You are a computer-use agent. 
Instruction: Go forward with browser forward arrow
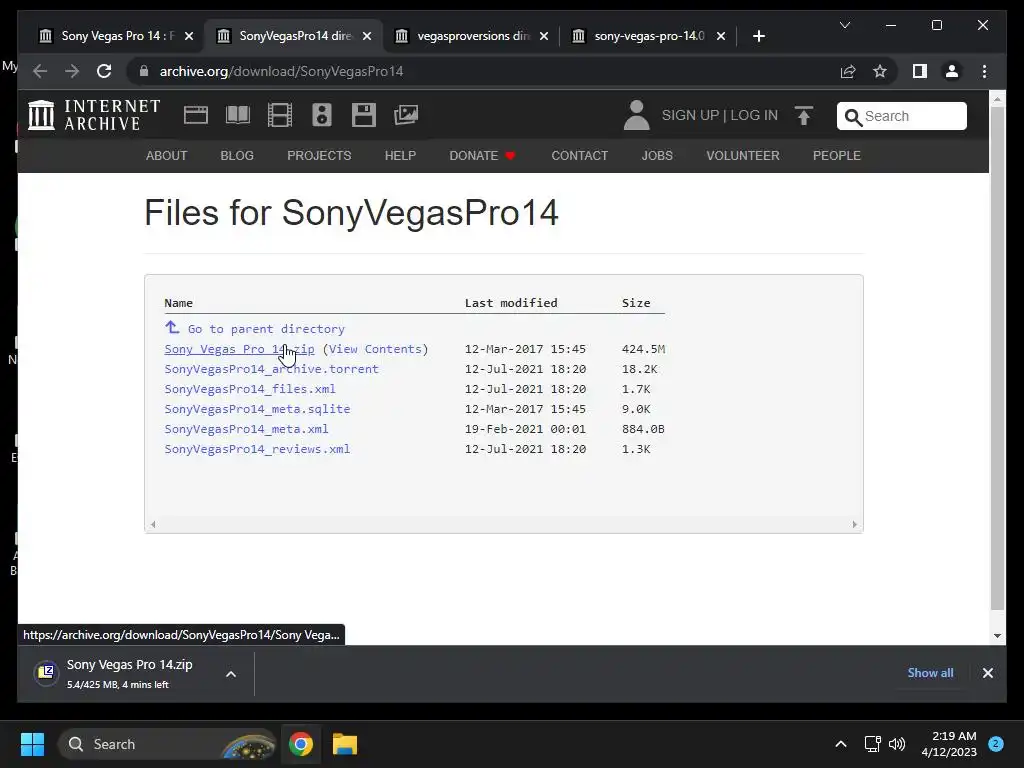pos(72,71)
